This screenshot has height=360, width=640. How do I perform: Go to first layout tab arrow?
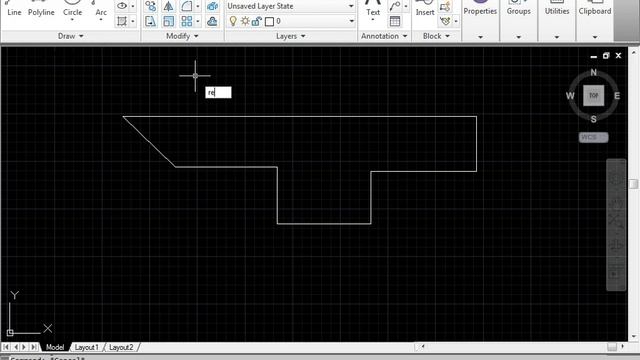coord(6,347)
